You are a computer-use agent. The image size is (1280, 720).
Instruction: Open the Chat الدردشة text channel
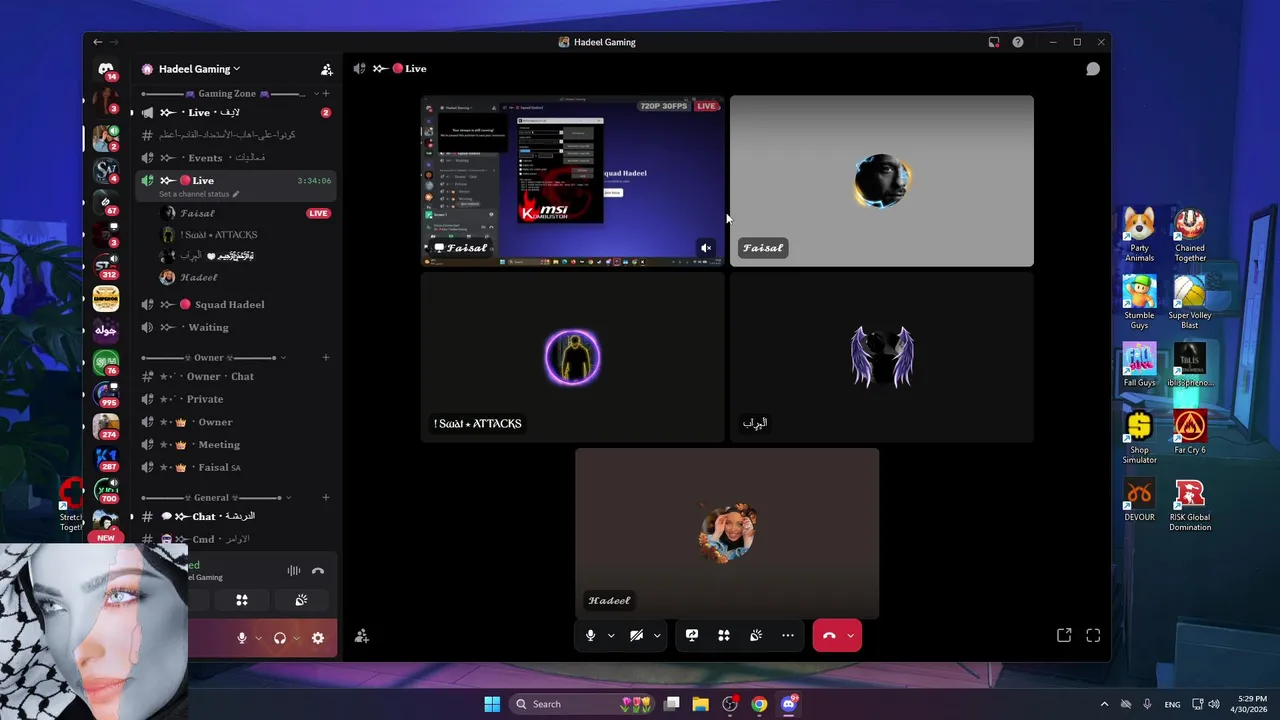click(236, 516)
